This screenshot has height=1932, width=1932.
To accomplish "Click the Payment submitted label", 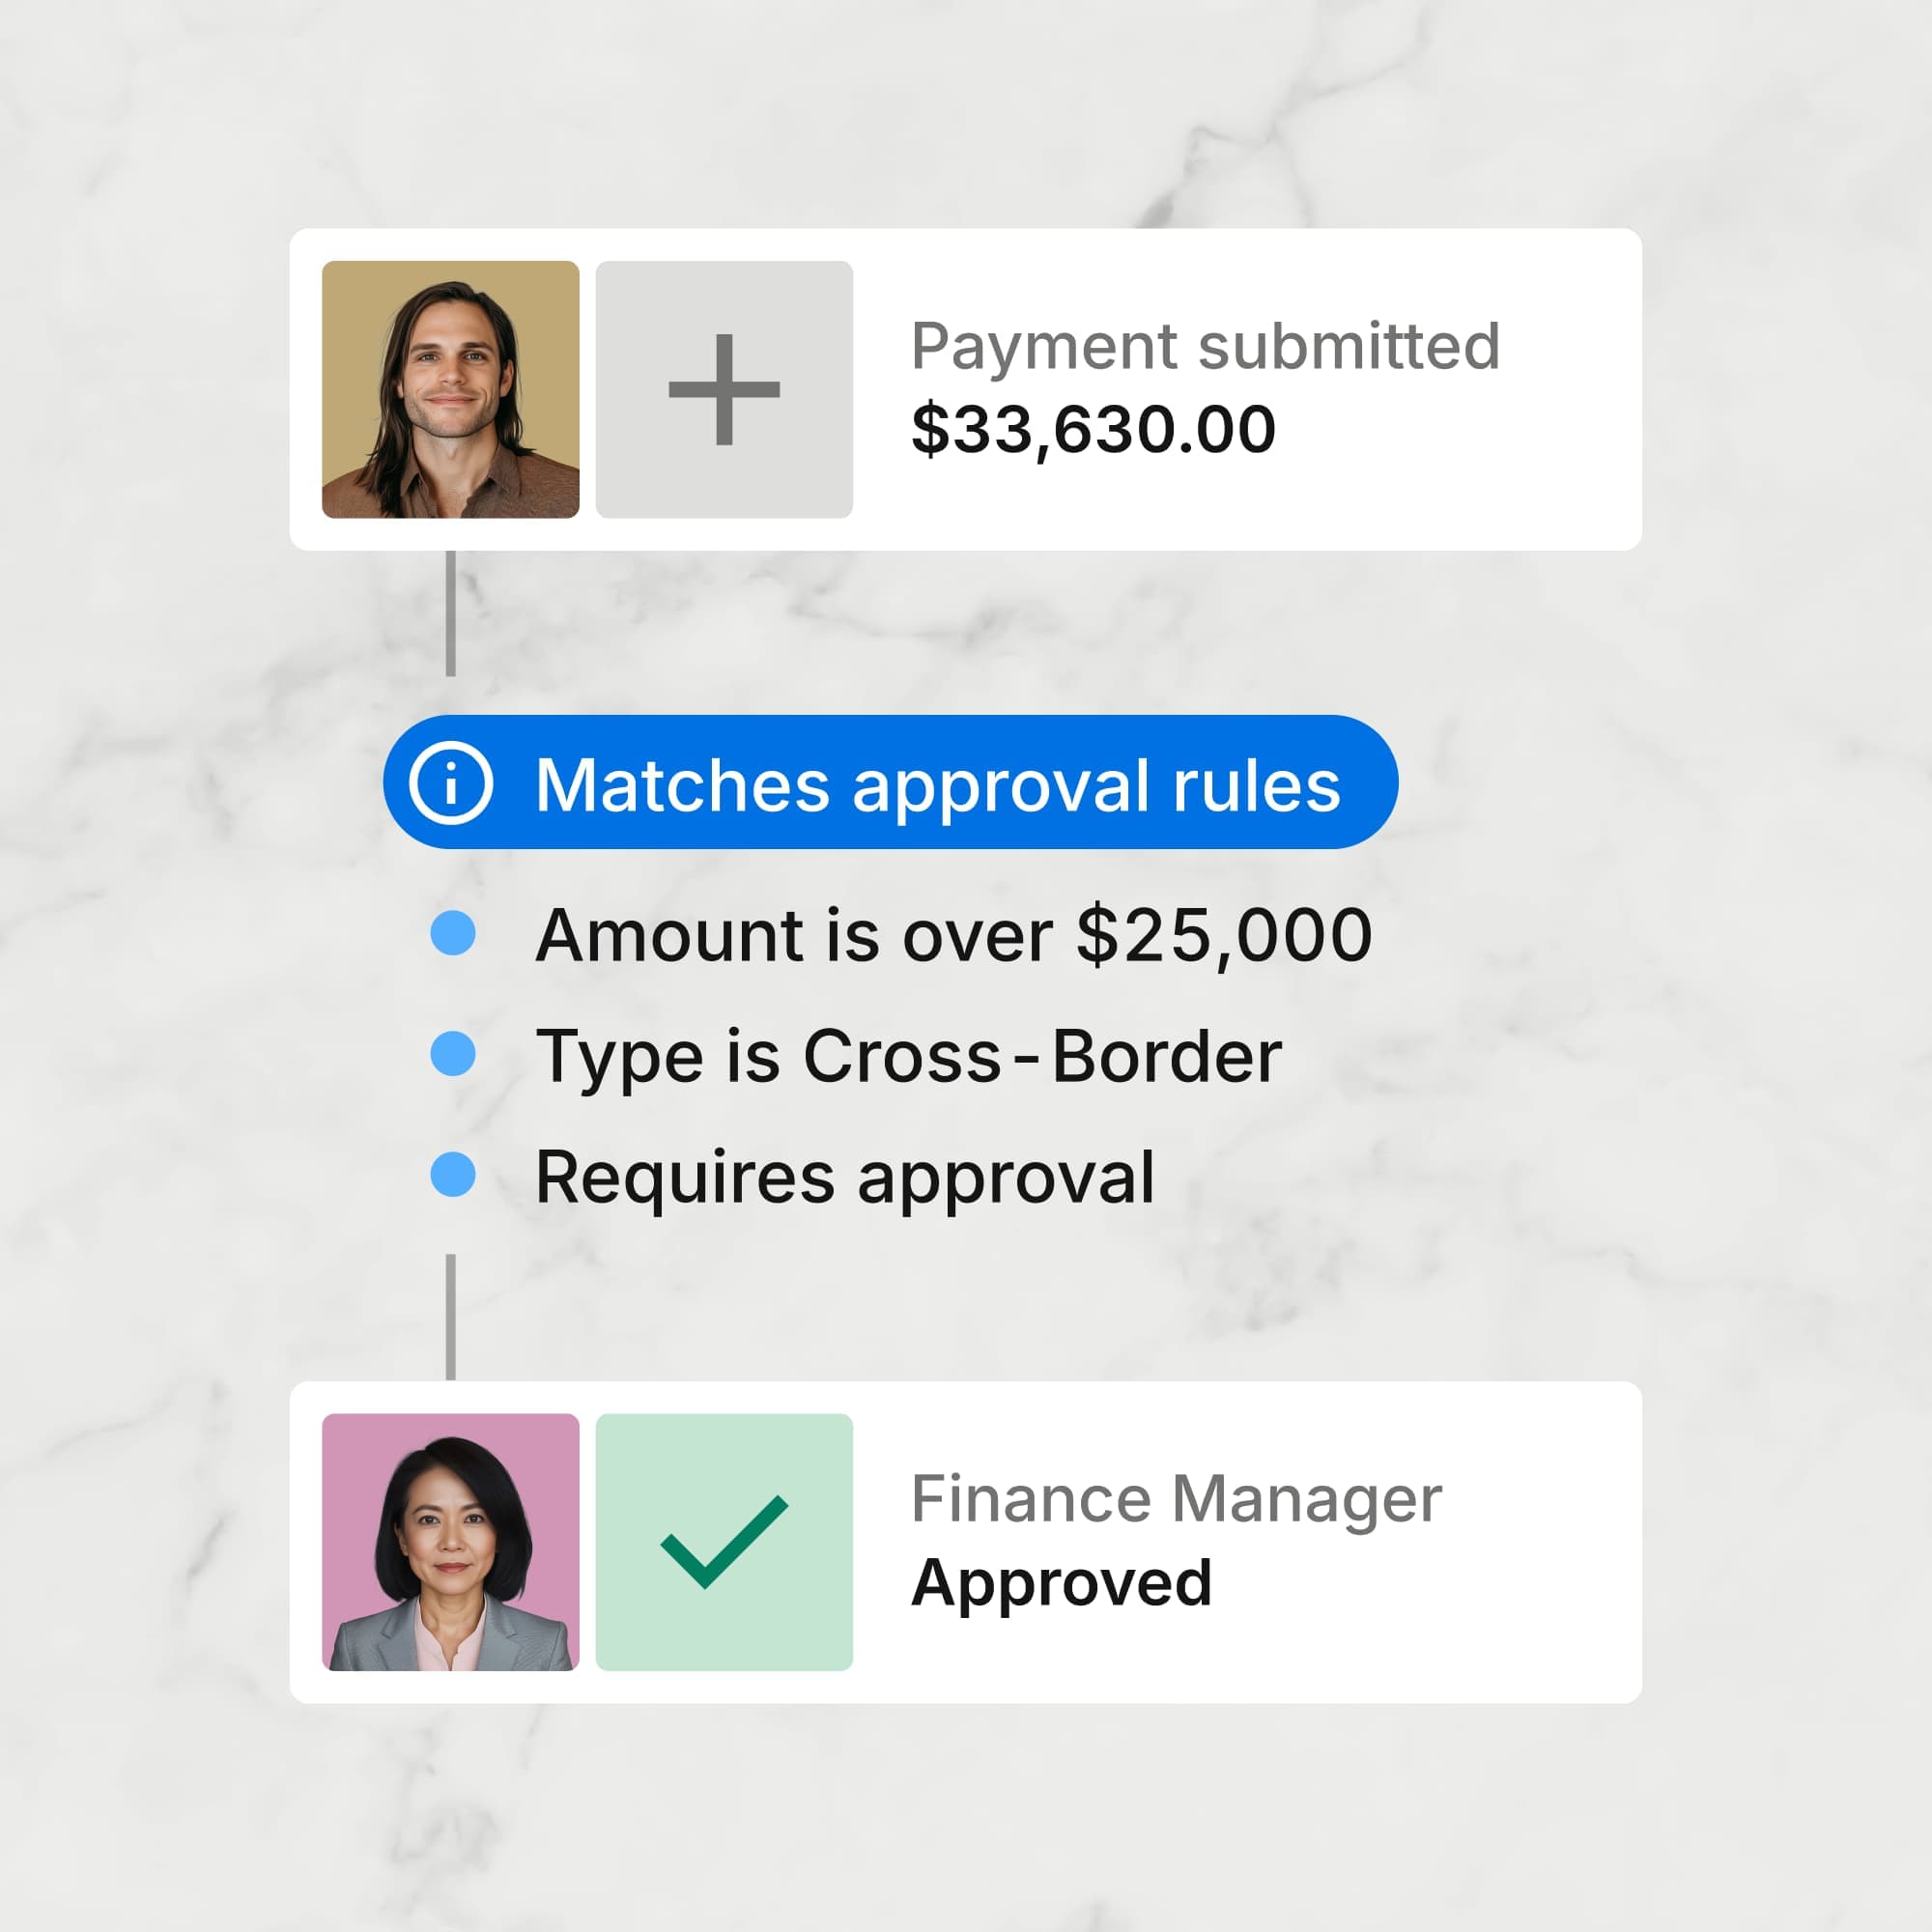I will [1205, 347].
